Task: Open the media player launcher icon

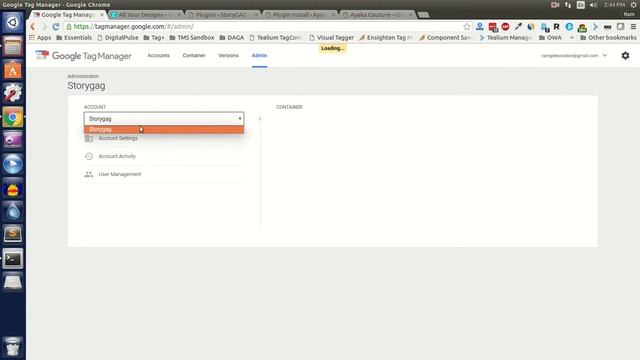Action: (13, 164)
